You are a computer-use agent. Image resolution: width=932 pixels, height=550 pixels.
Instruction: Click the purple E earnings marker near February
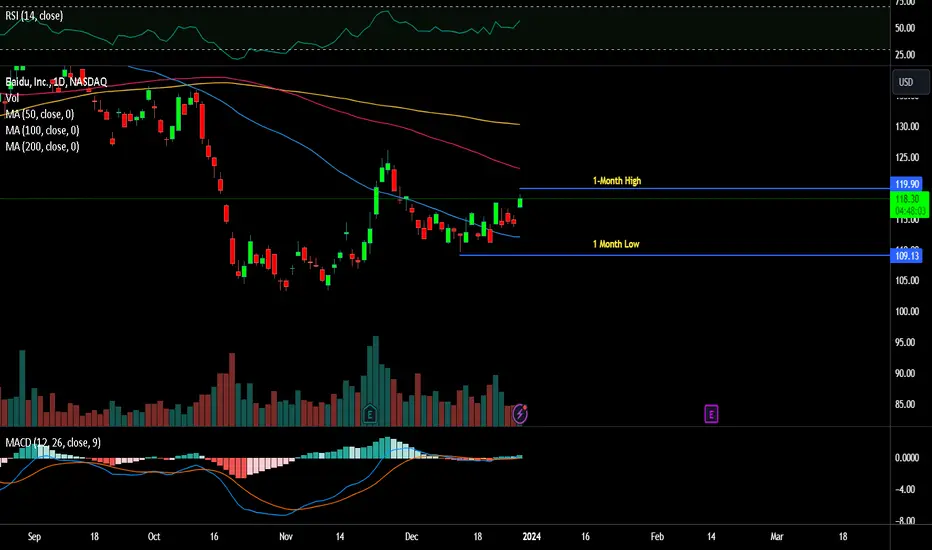(x=711, y=413)
